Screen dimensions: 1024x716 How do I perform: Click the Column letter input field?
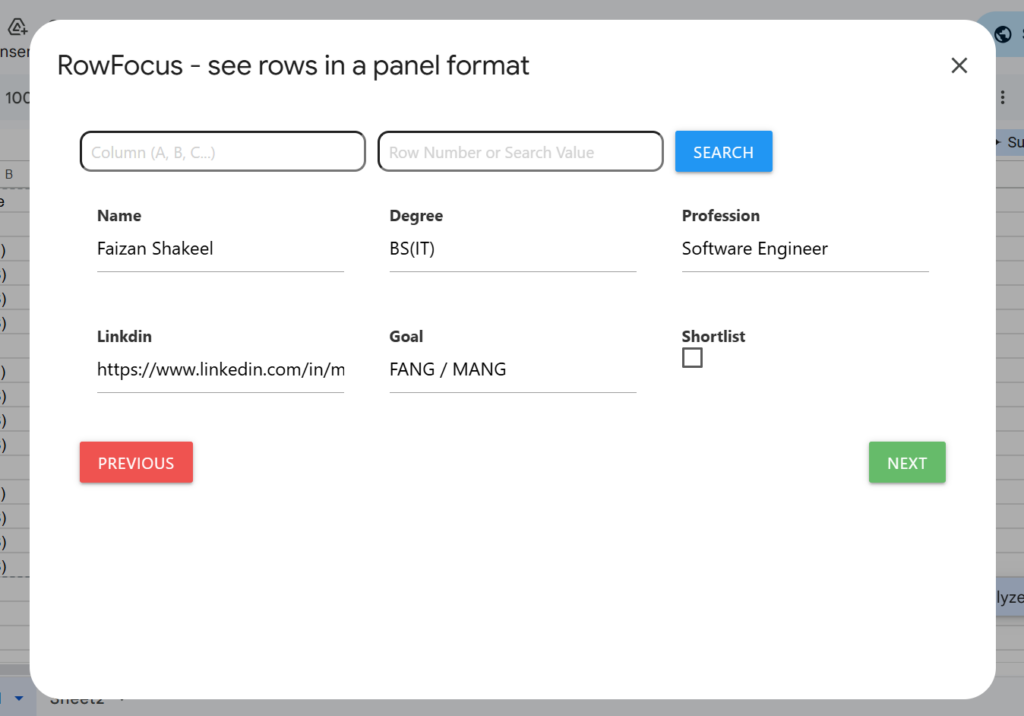coord(222,152)
